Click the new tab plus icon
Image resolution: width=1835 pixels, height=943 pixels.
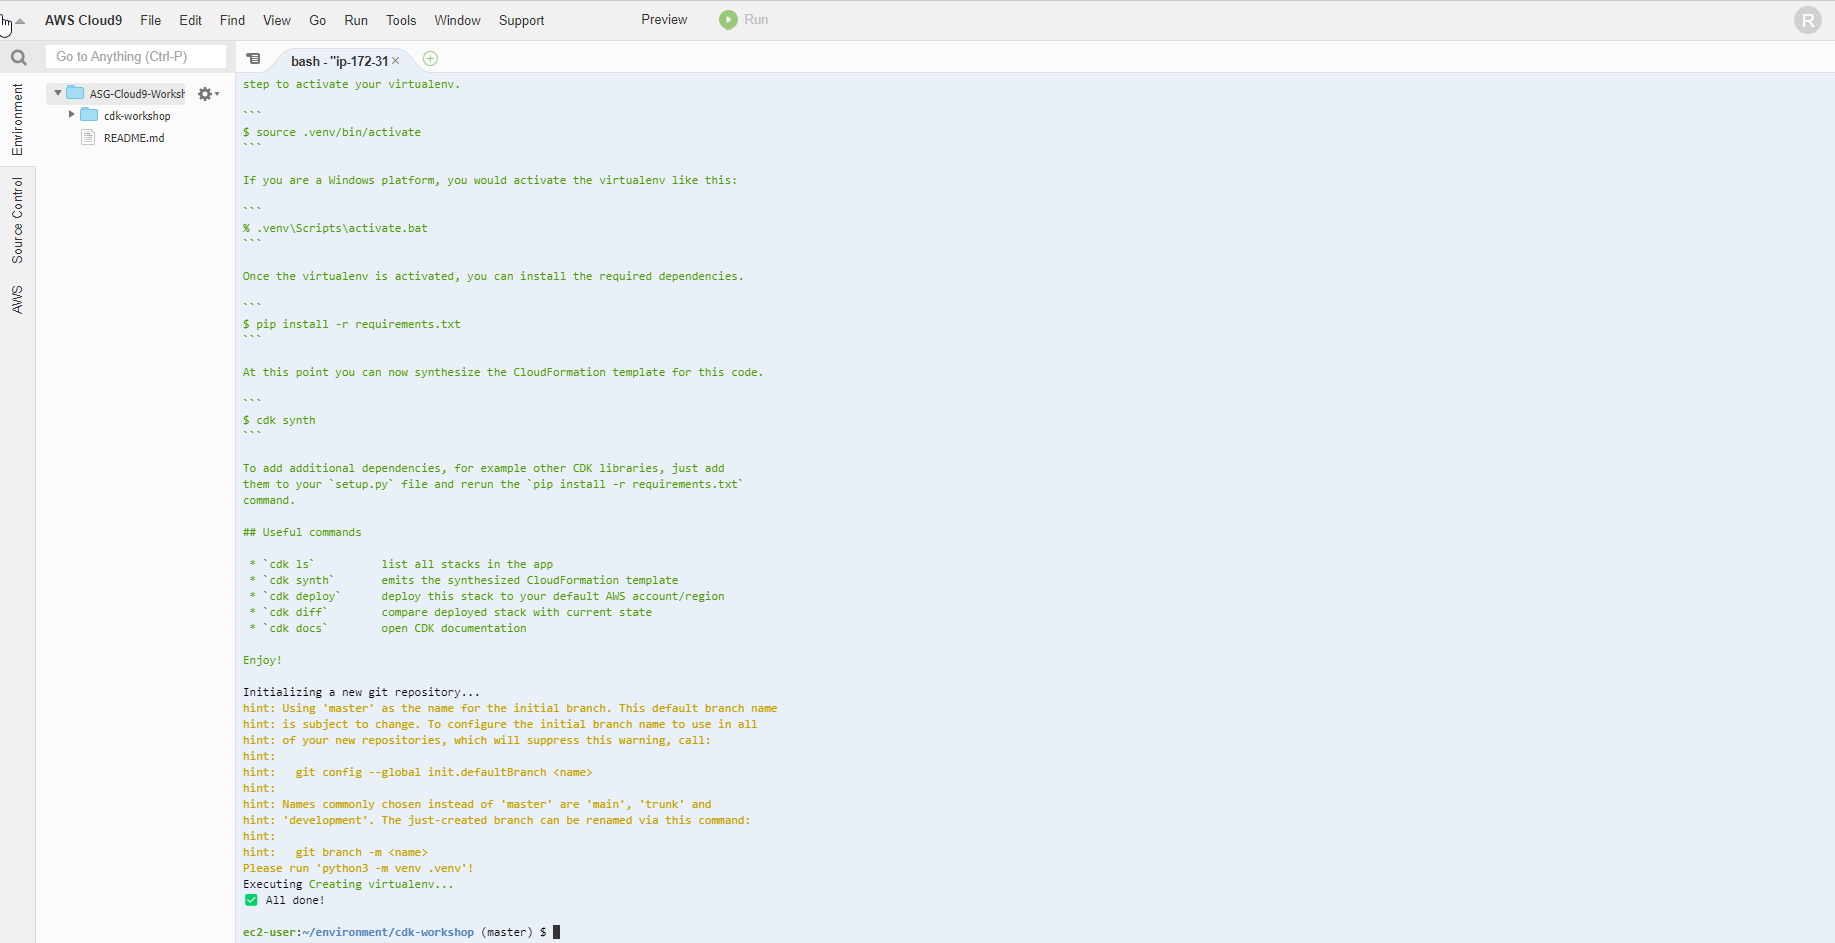pos(430,59)
